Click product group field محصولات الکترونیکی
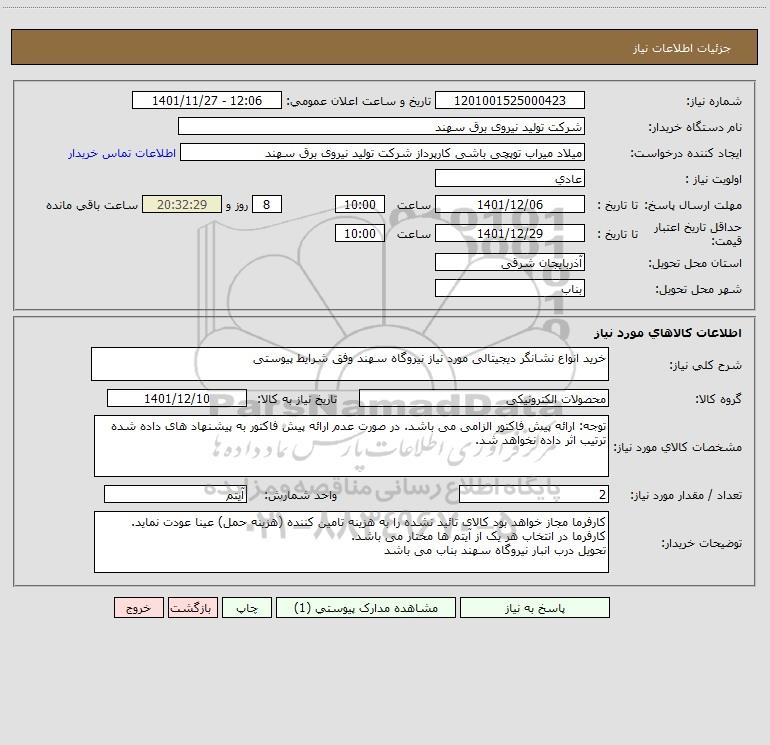Screen dimensions: 770x745 pyautogui.click(x=484, y=398)
